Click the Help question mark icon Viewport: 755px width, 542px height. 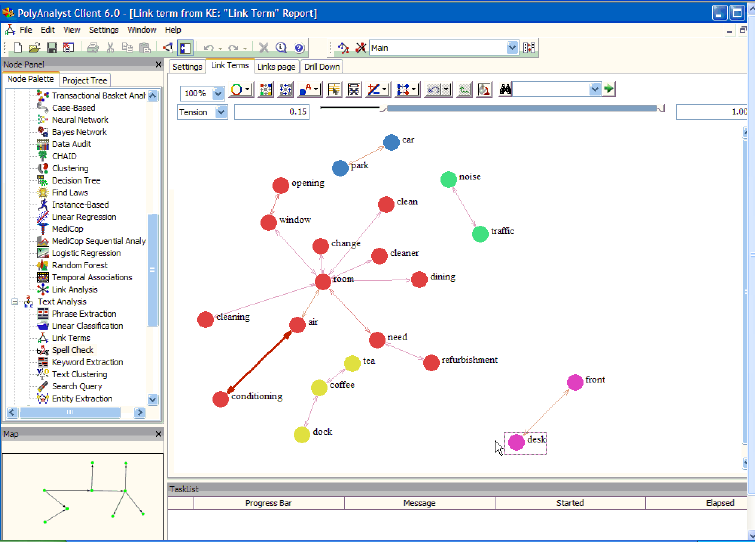[x=299, y=47]
